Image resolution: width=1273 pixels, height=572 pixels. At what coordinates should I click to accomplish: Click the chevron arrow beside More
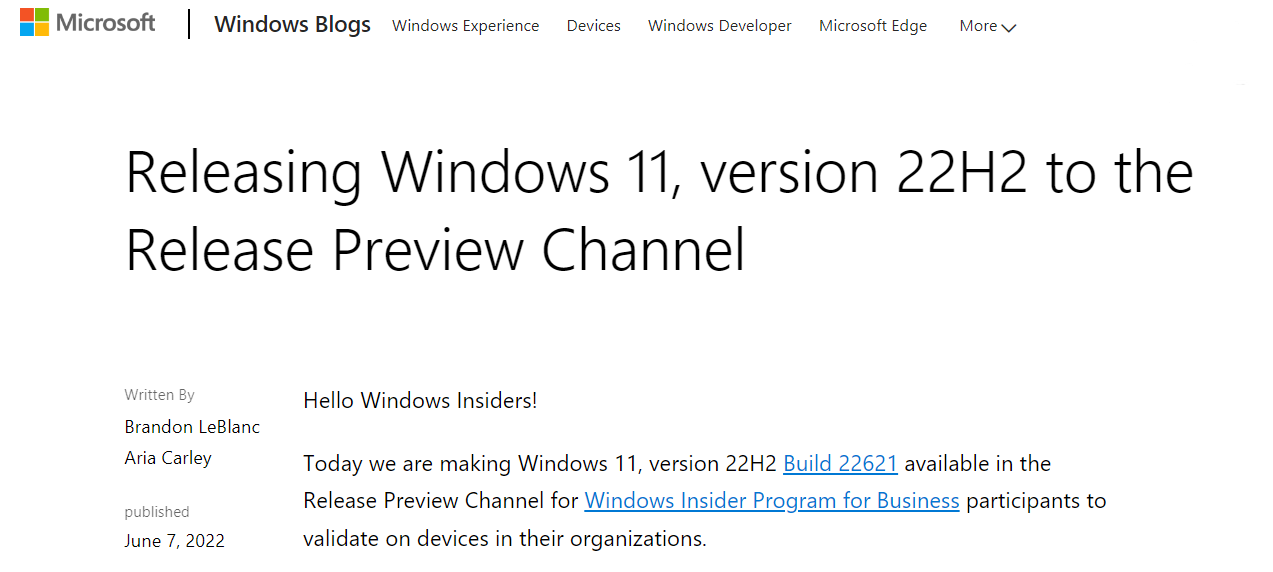click(x=1008, y=28)
